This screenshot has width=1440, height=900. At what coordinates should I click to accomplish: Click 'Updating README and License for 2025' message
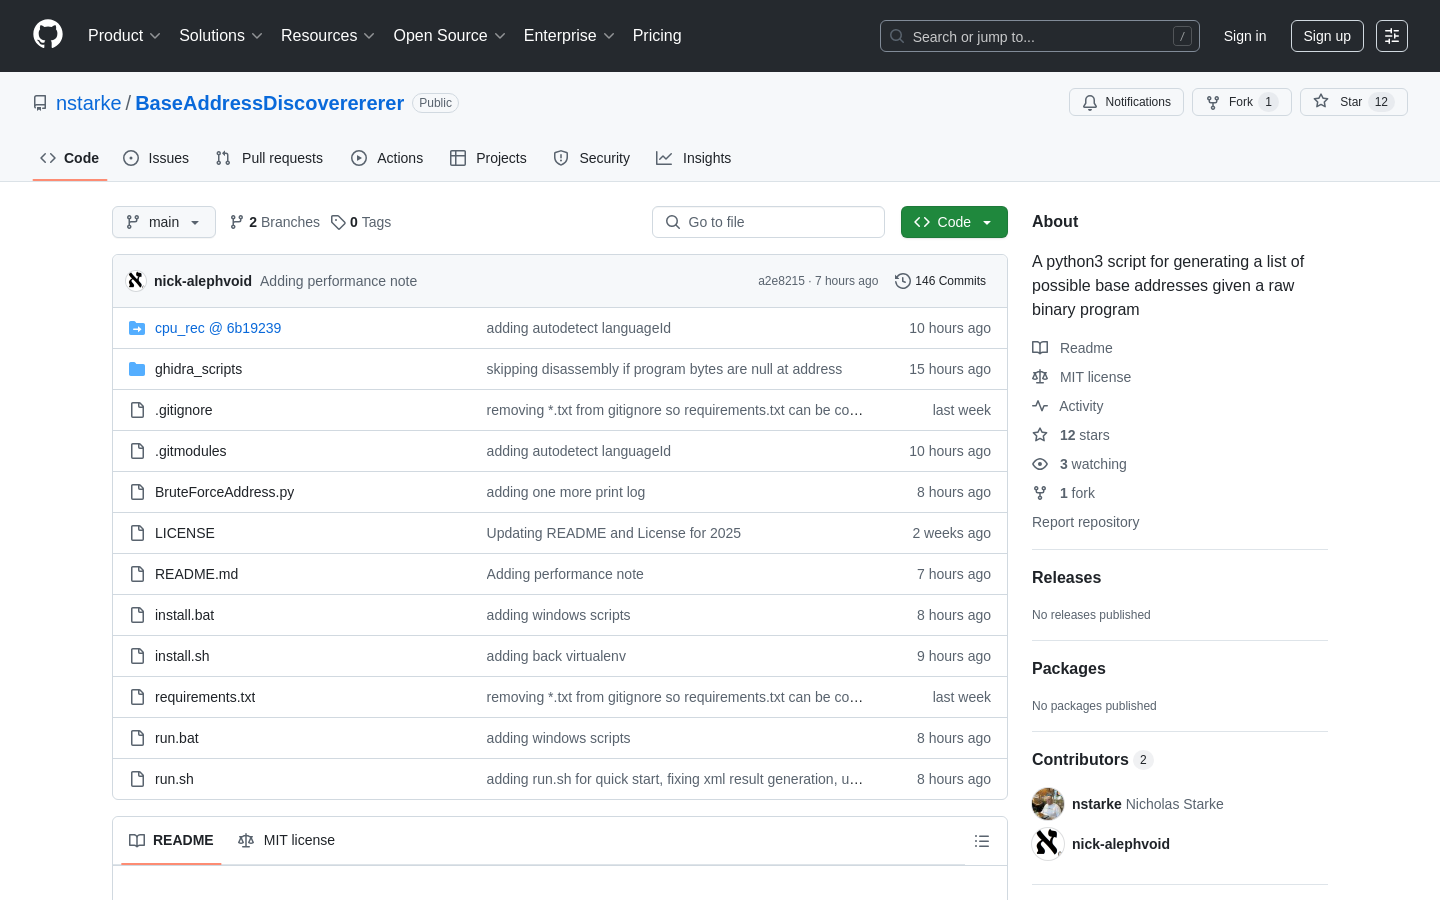[614, 533]
